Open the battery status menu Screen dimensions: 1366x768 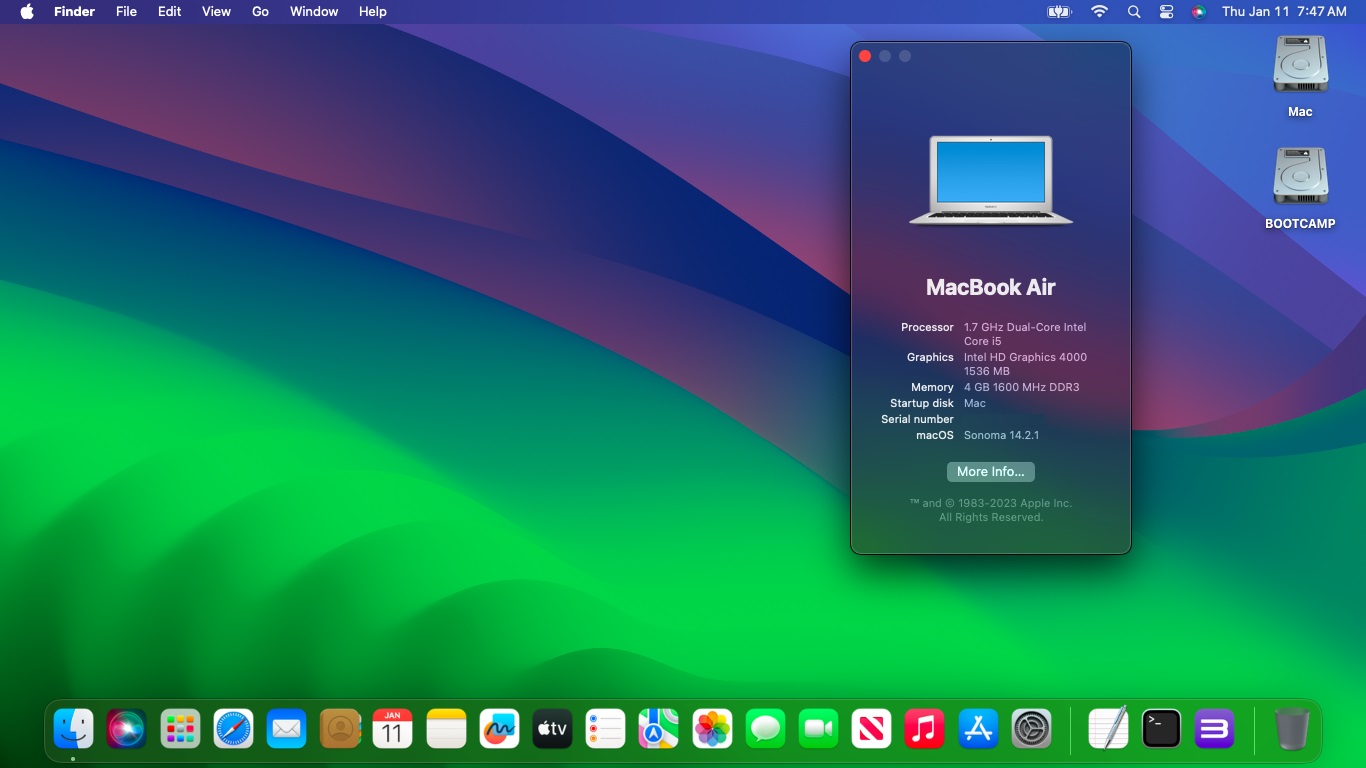pos(1059,12)
